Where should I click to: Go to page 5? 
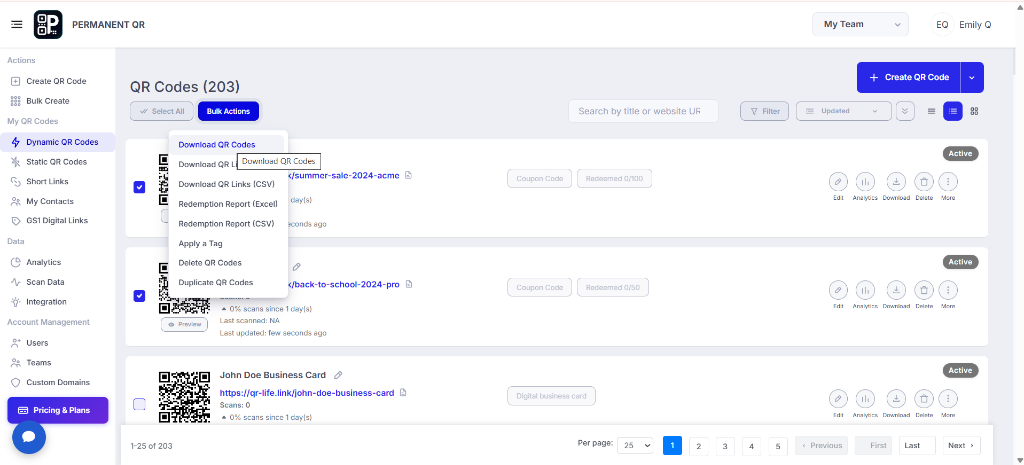(777, 445)
